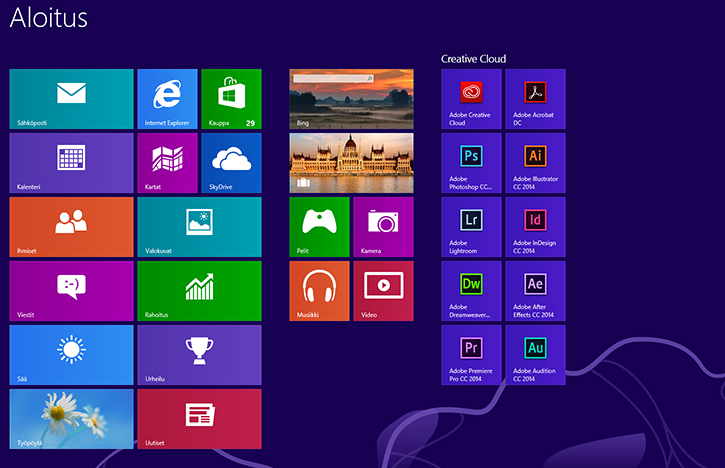Open the Rahoitus finance tile
Screen dimensions: 725x468
(199, 291)
